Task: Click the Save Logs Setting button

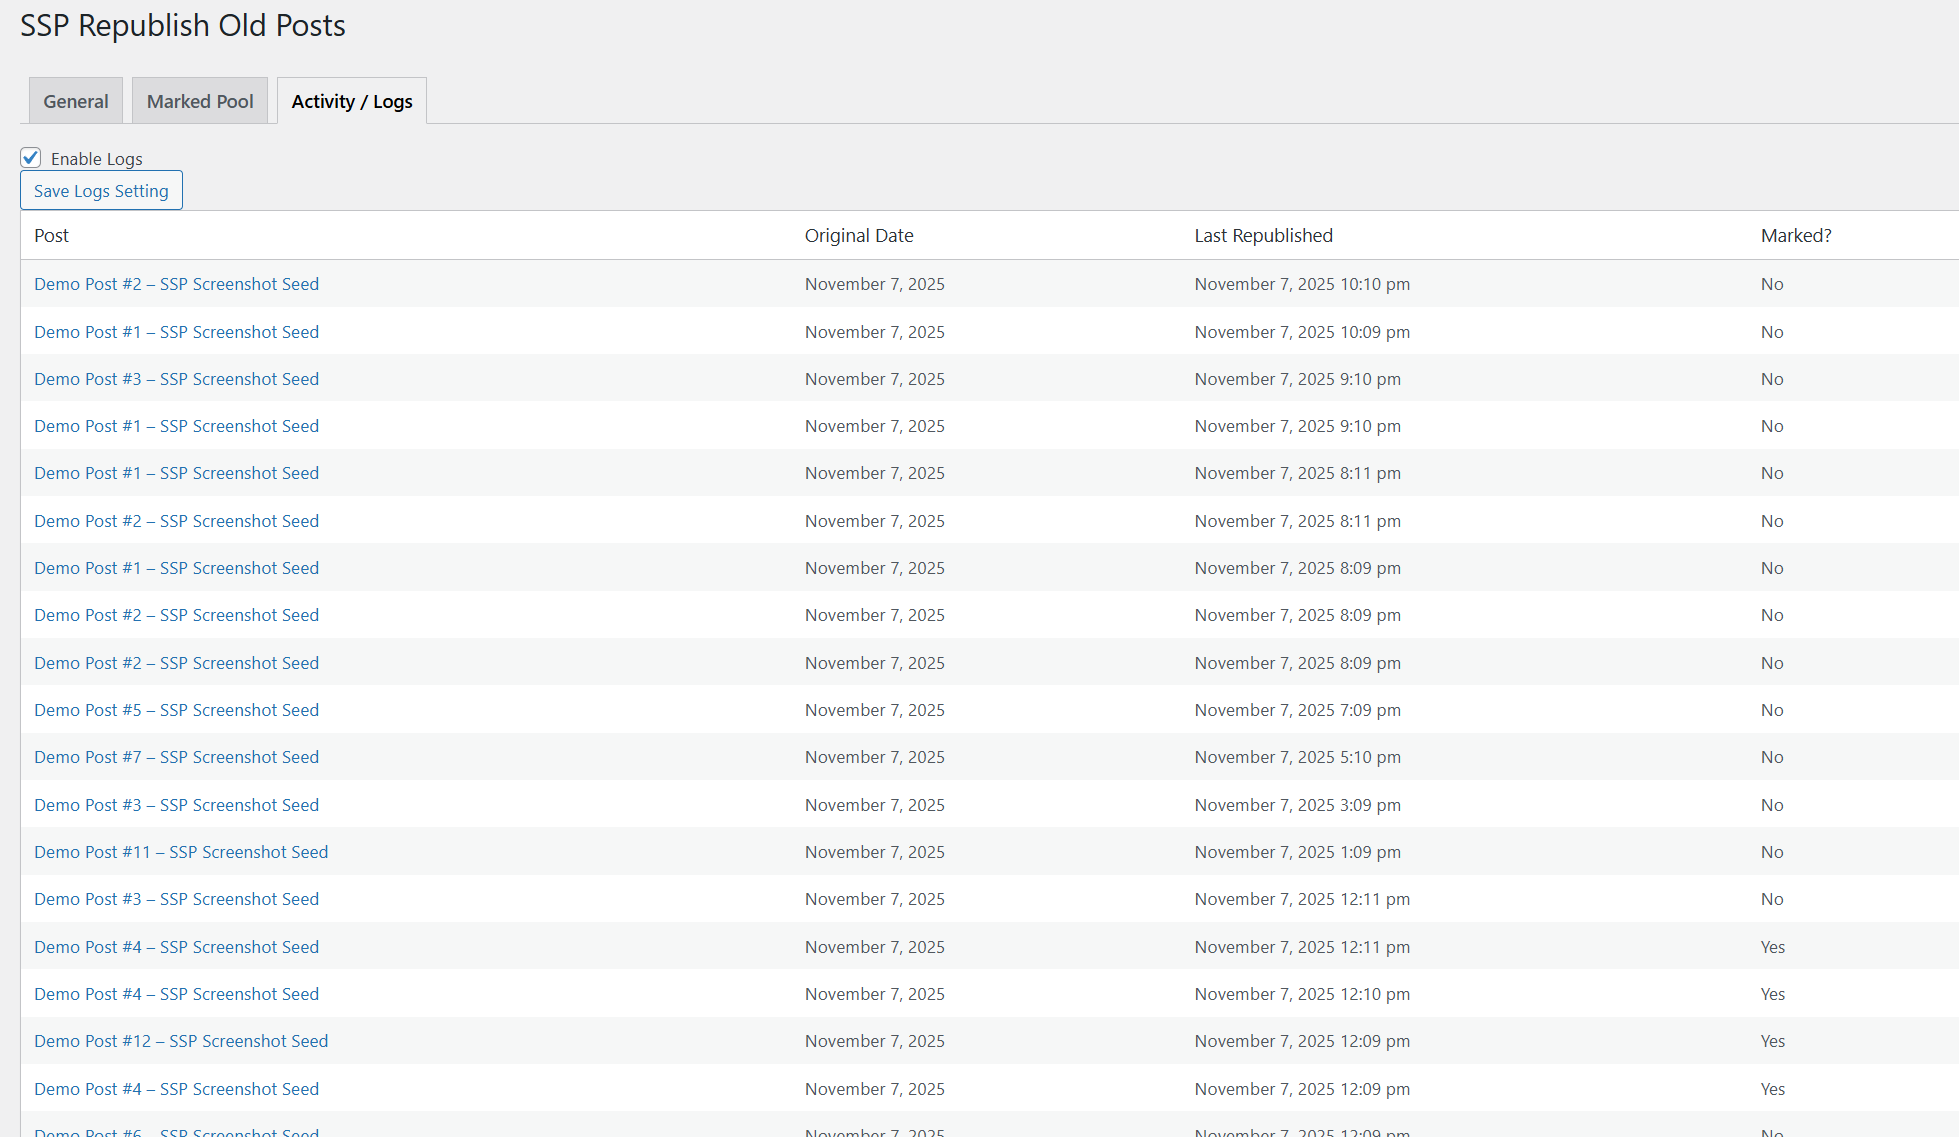Action: click(101, 191)
